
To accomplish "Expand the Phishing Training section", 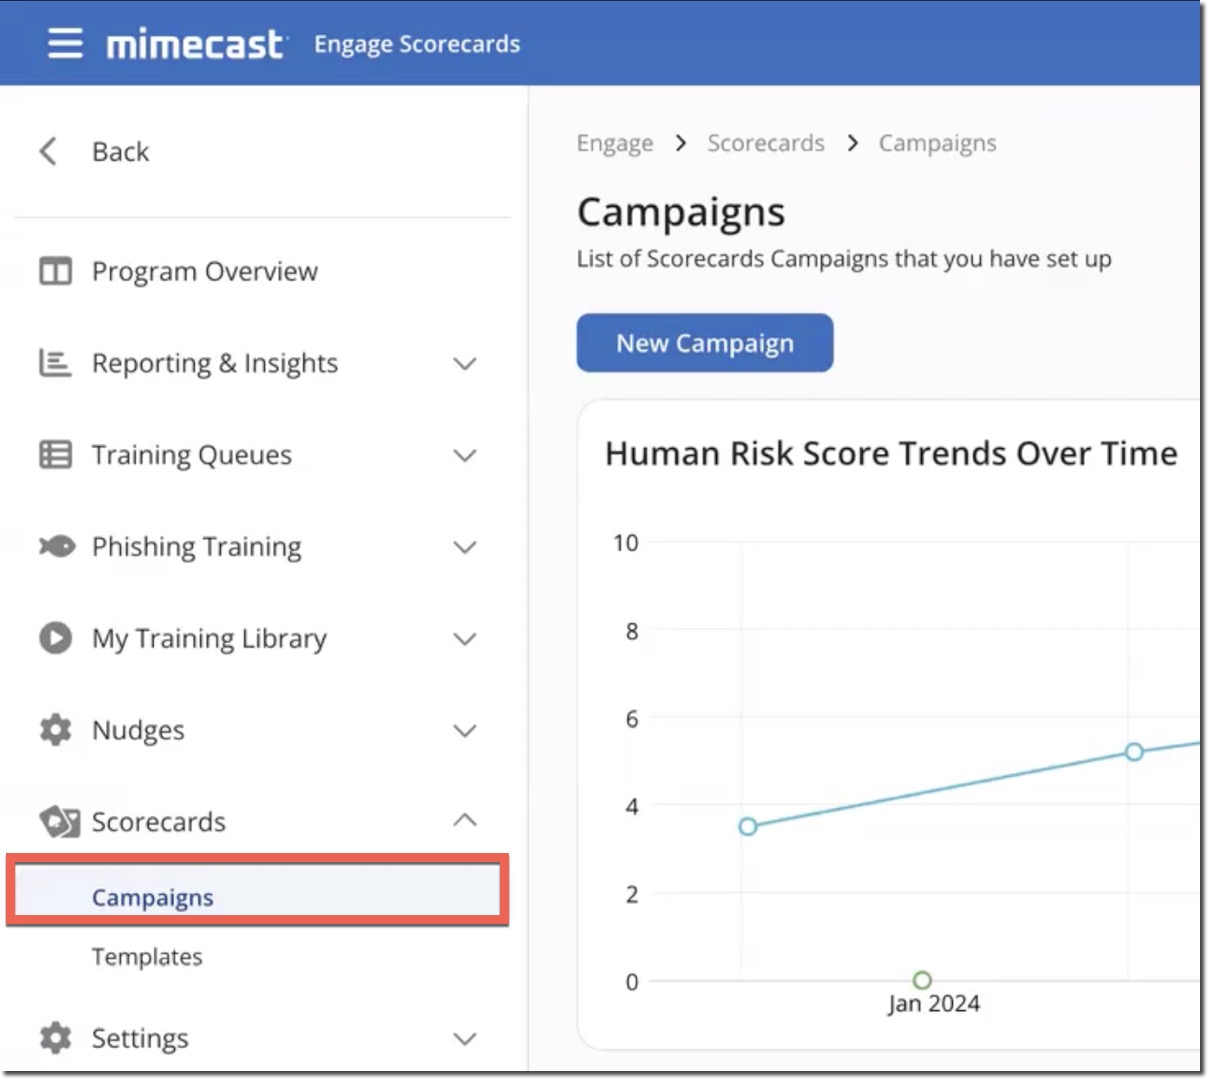I will click(x=465, y=547).
